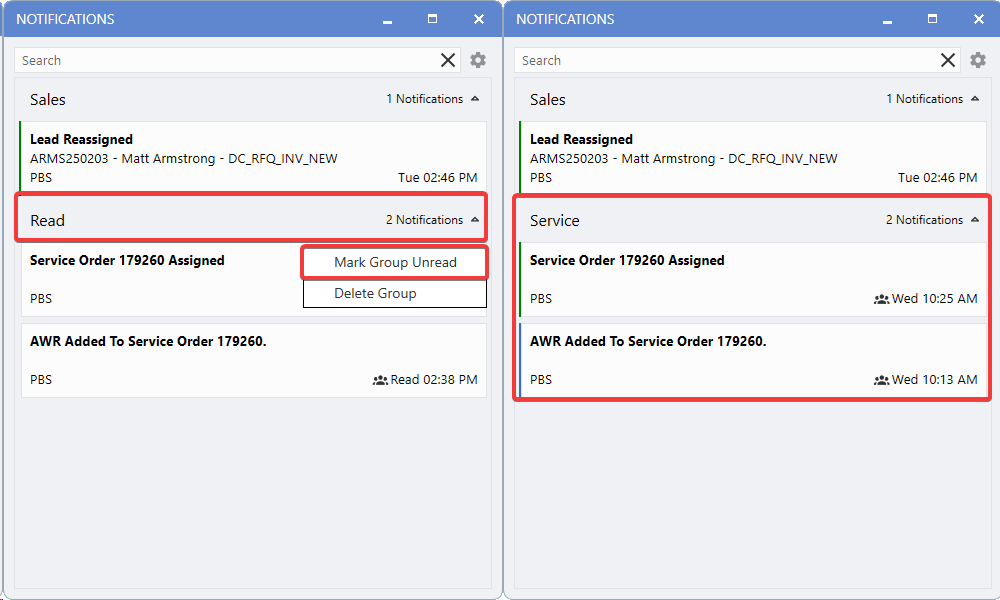The height and width of the screenshot is (600, 1000).
Task: Click people icon beside Wed 10:13 AM
Action: [x=881, y=380]
